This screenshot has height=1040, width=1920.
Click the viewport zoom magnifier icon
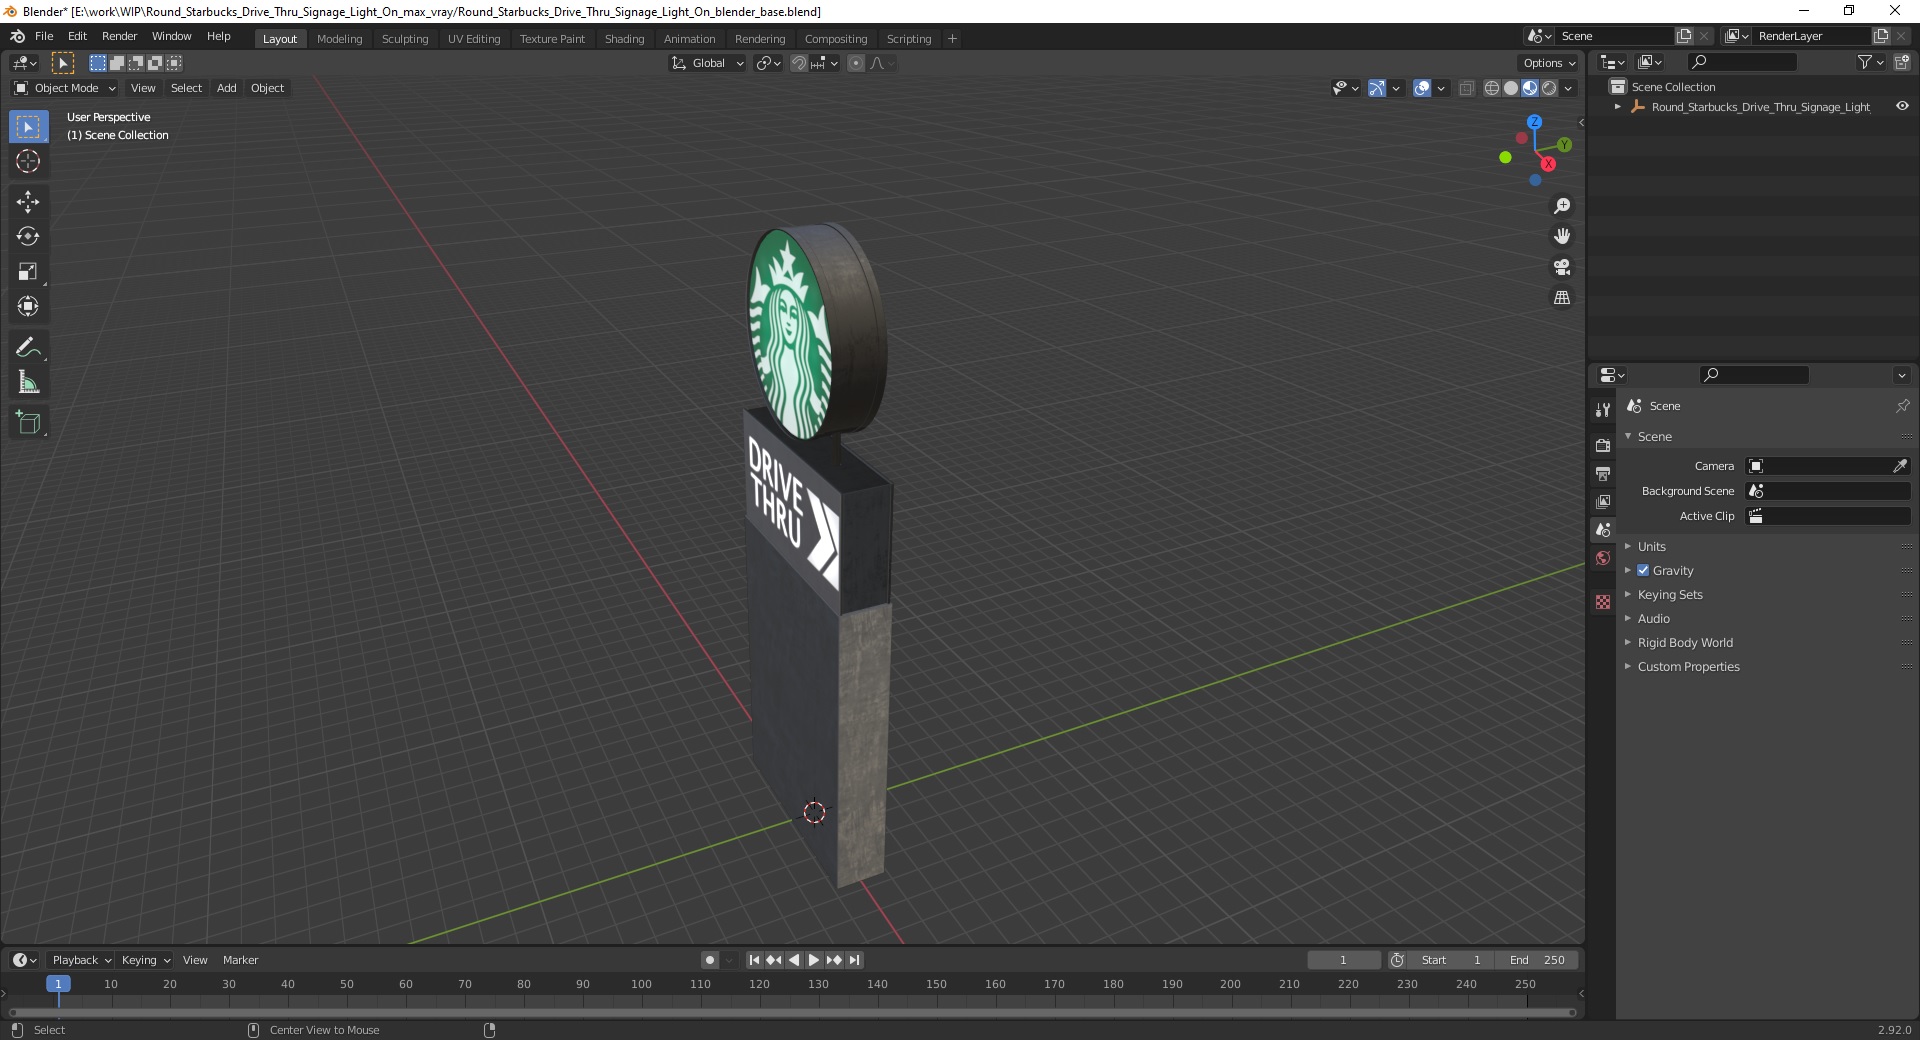[1562, 206]
